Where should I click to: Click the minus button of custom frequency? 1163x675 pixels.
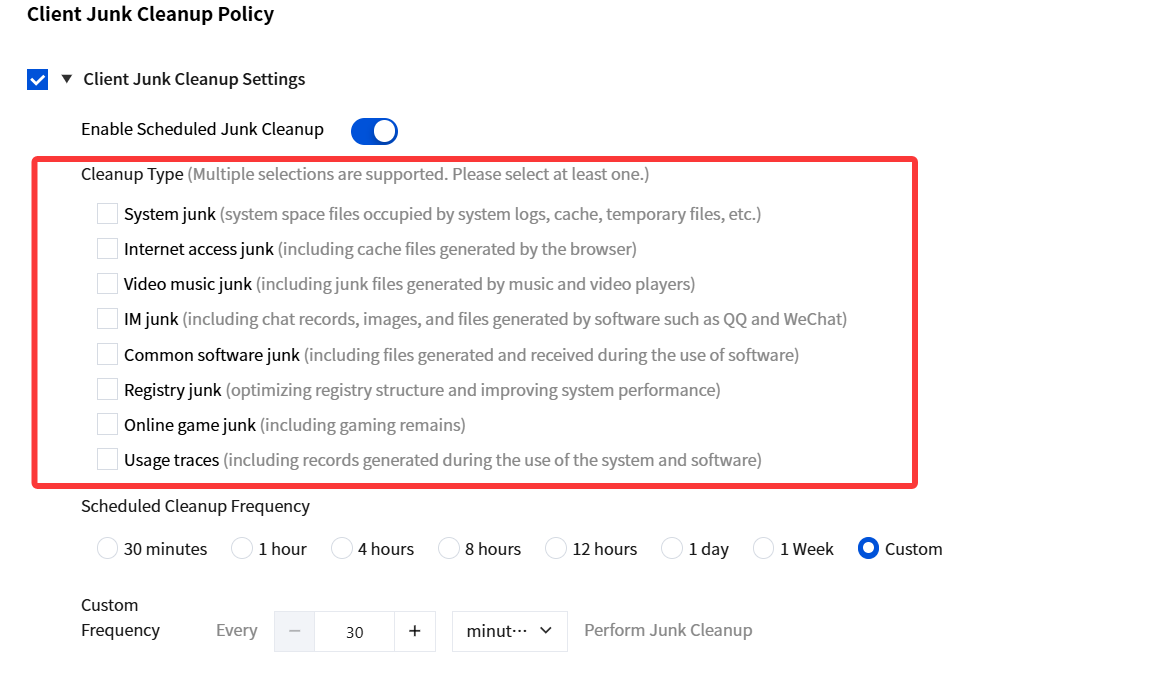(x=294, y=631)
